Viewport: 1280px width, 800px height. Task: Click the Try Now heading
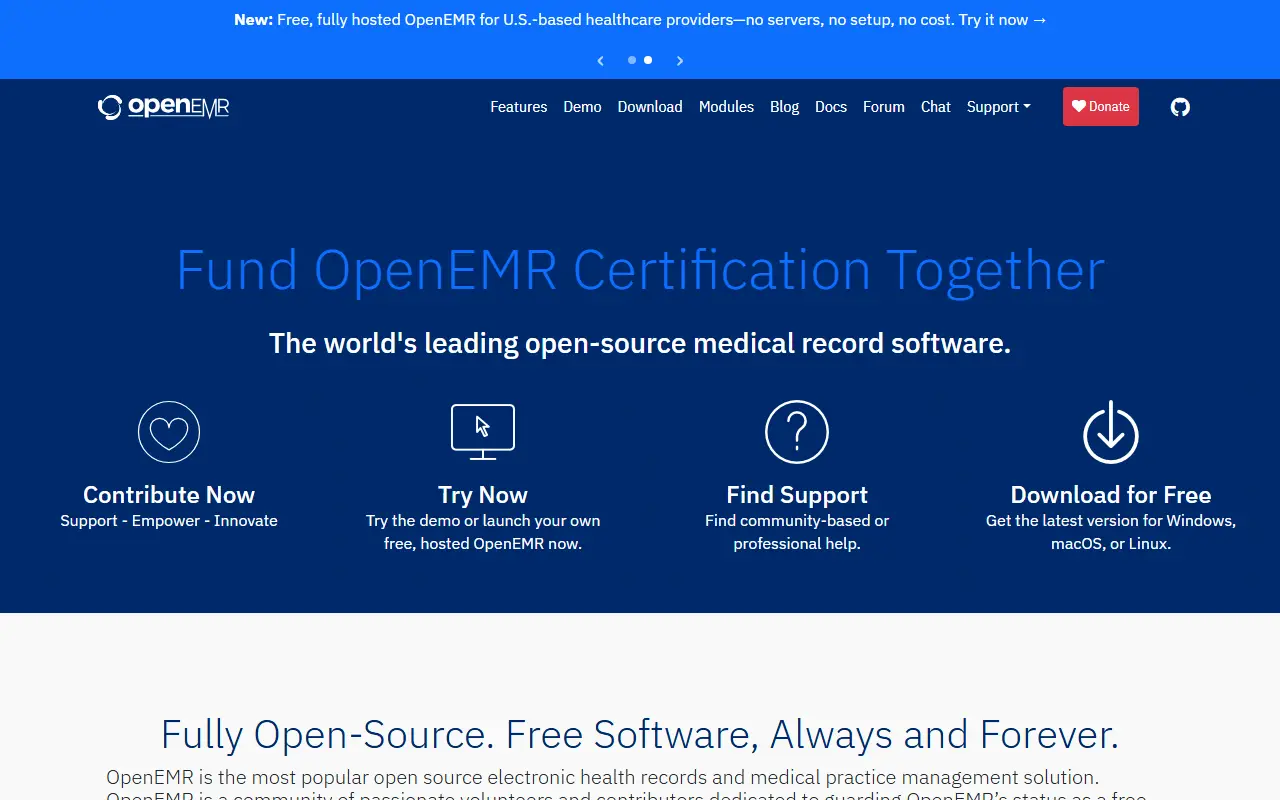click(x=483, y=495)
